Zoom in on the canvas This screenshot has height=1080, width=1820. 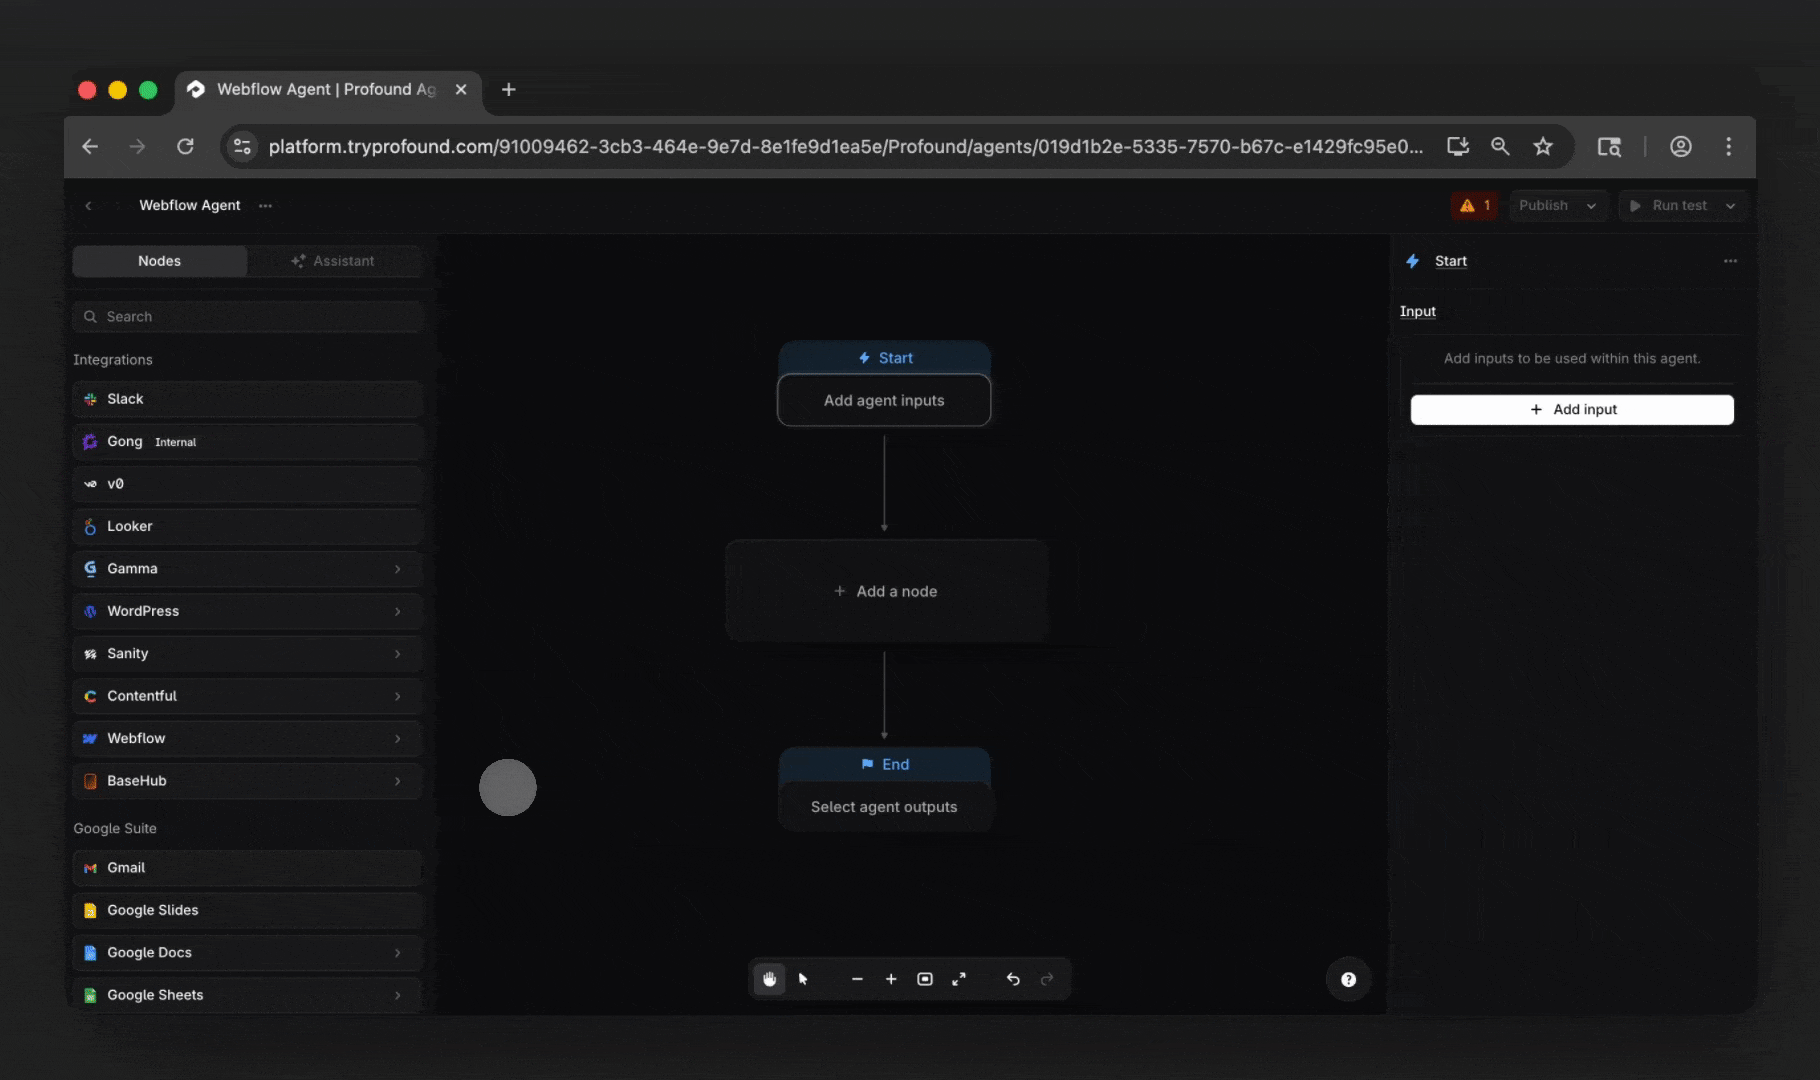coord(891,979)
